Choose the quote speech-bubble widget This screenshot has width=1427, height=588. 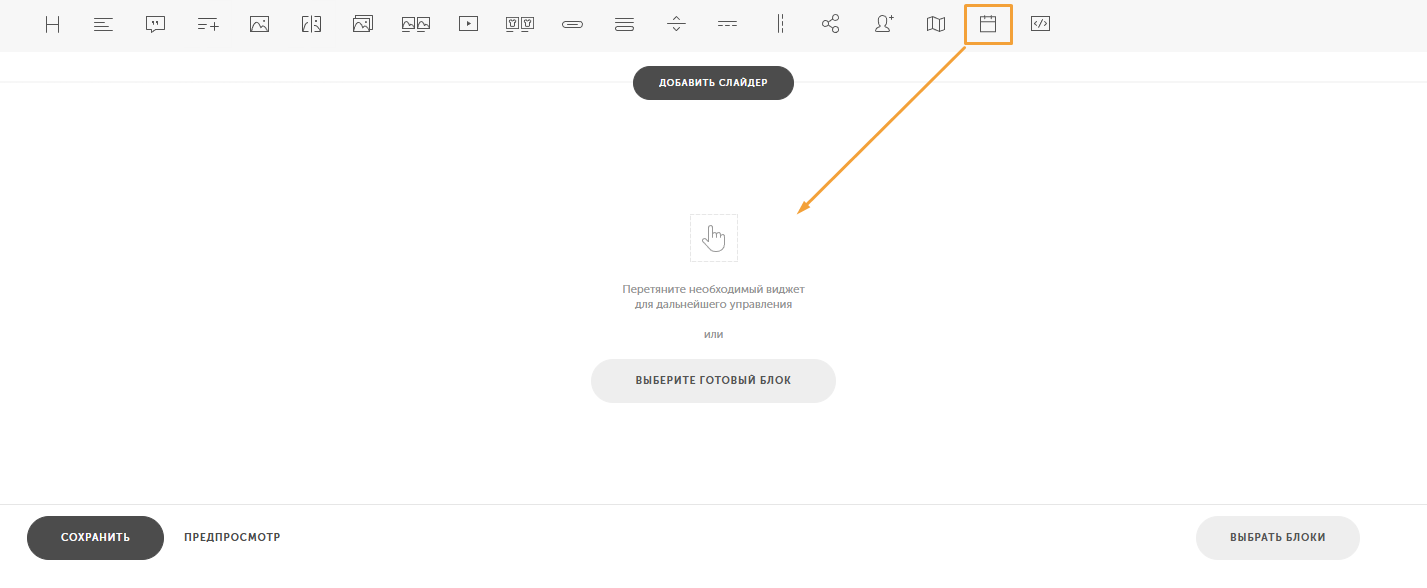pos(155,25)
